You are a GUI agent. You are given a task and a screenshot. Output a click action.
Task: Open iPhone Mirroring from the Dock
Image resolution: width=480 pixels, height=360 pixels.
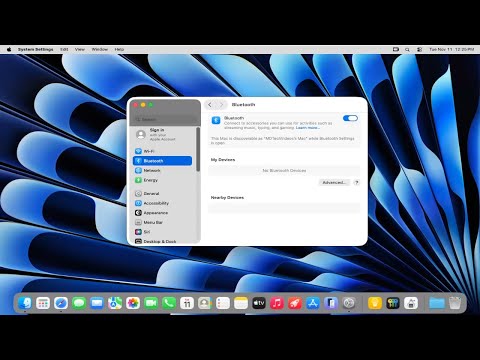[x=331, y=303]
